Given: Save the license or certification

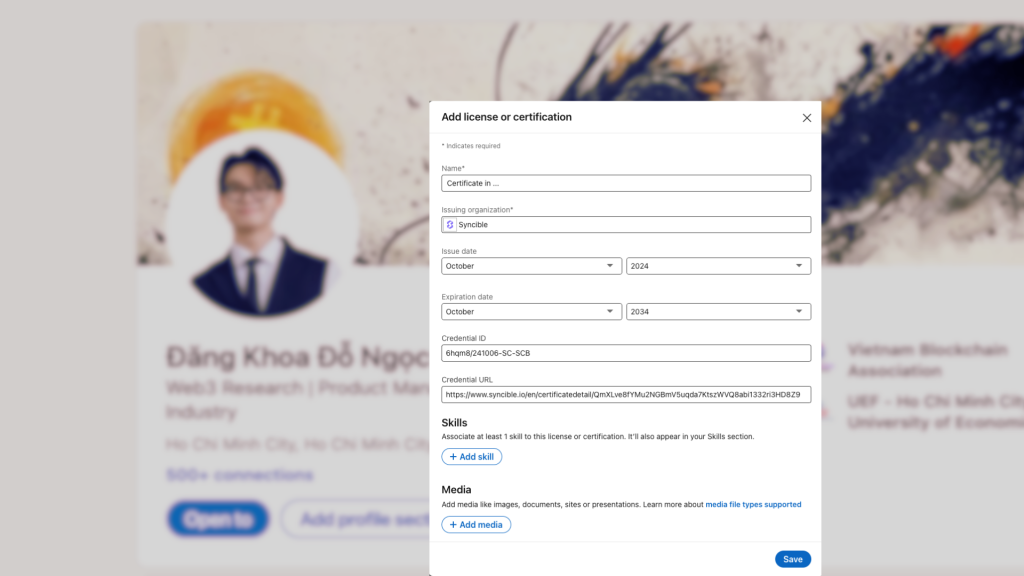Looking at the screenshot, I should (792, 559).
